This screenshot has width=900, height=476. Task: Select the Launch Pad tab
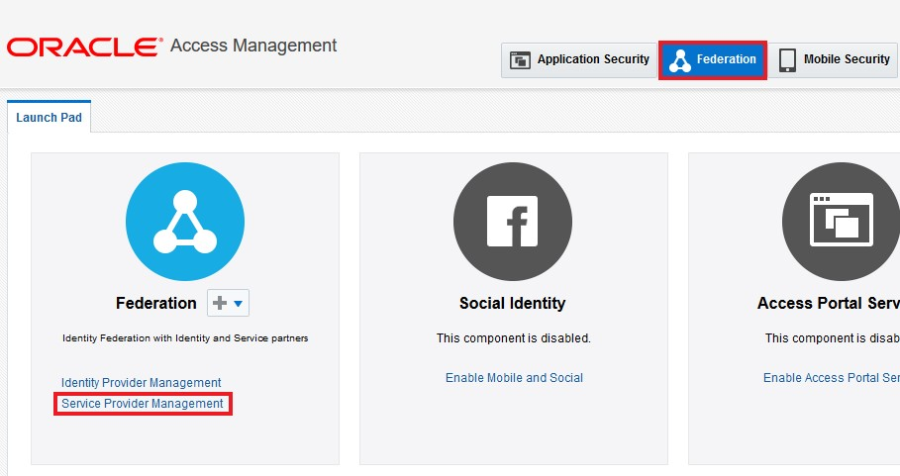(49, 118)
